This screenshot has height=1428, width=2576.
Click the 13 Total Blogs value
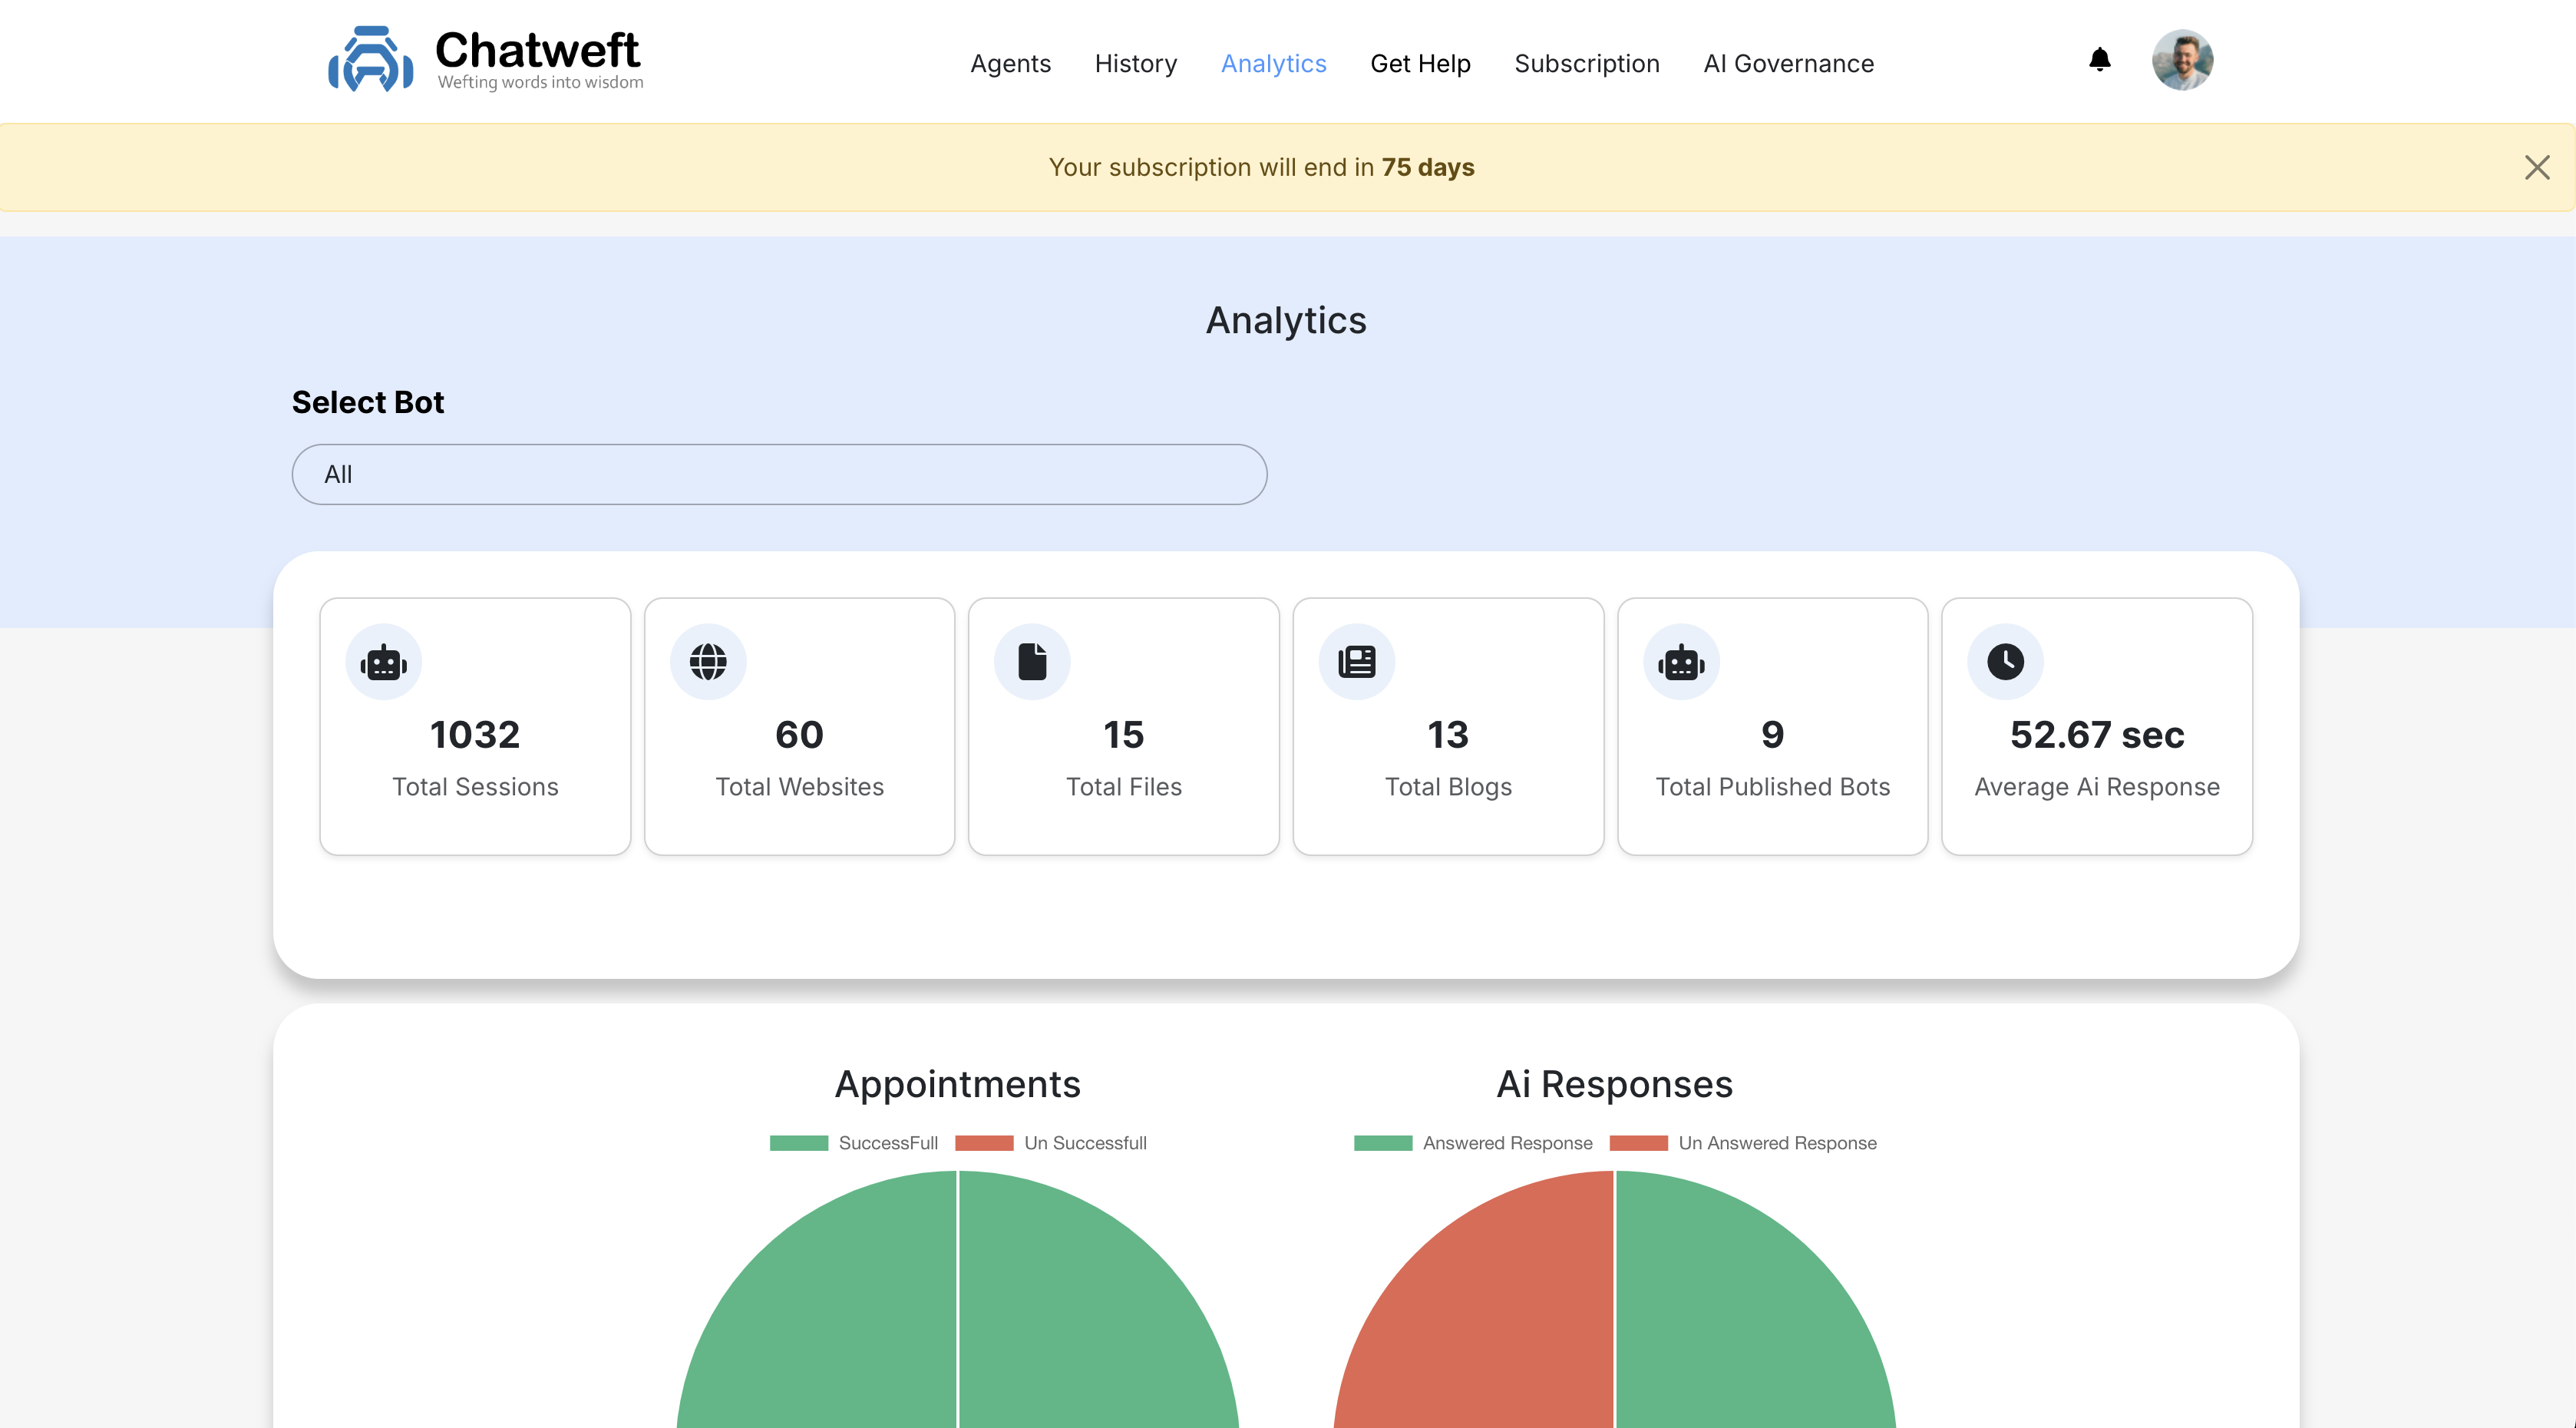click(1448, 734)
